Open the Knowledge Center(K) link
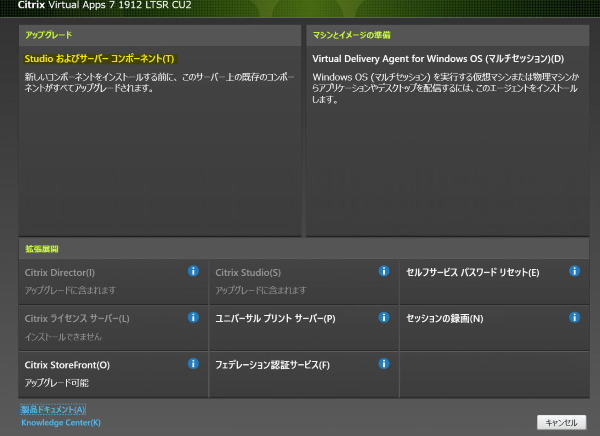This screenshot has width=600, height=436. [61, 423]
